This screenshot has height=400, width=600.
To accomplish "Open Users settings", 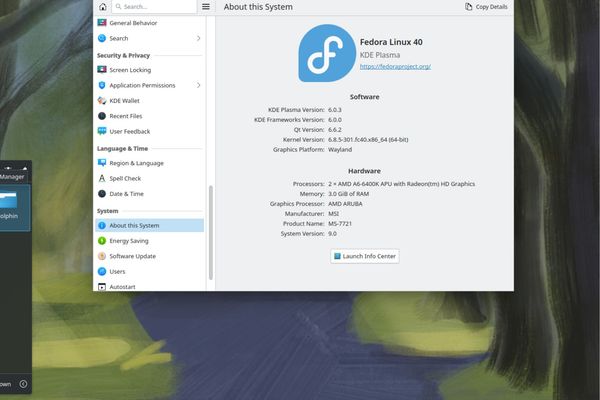I will click(x=149, y=271).
